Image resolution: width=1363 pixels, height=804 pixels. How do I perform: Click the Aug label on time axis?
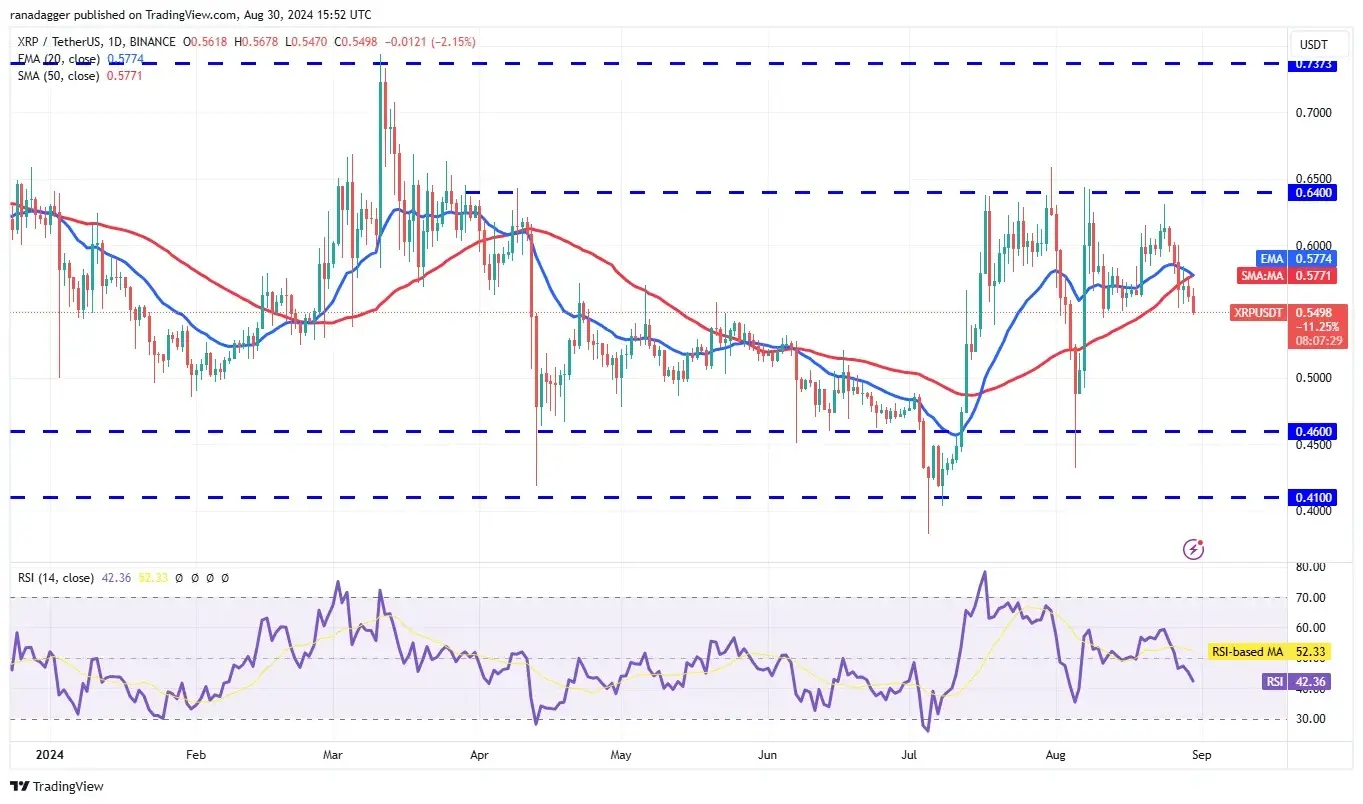1056,755
